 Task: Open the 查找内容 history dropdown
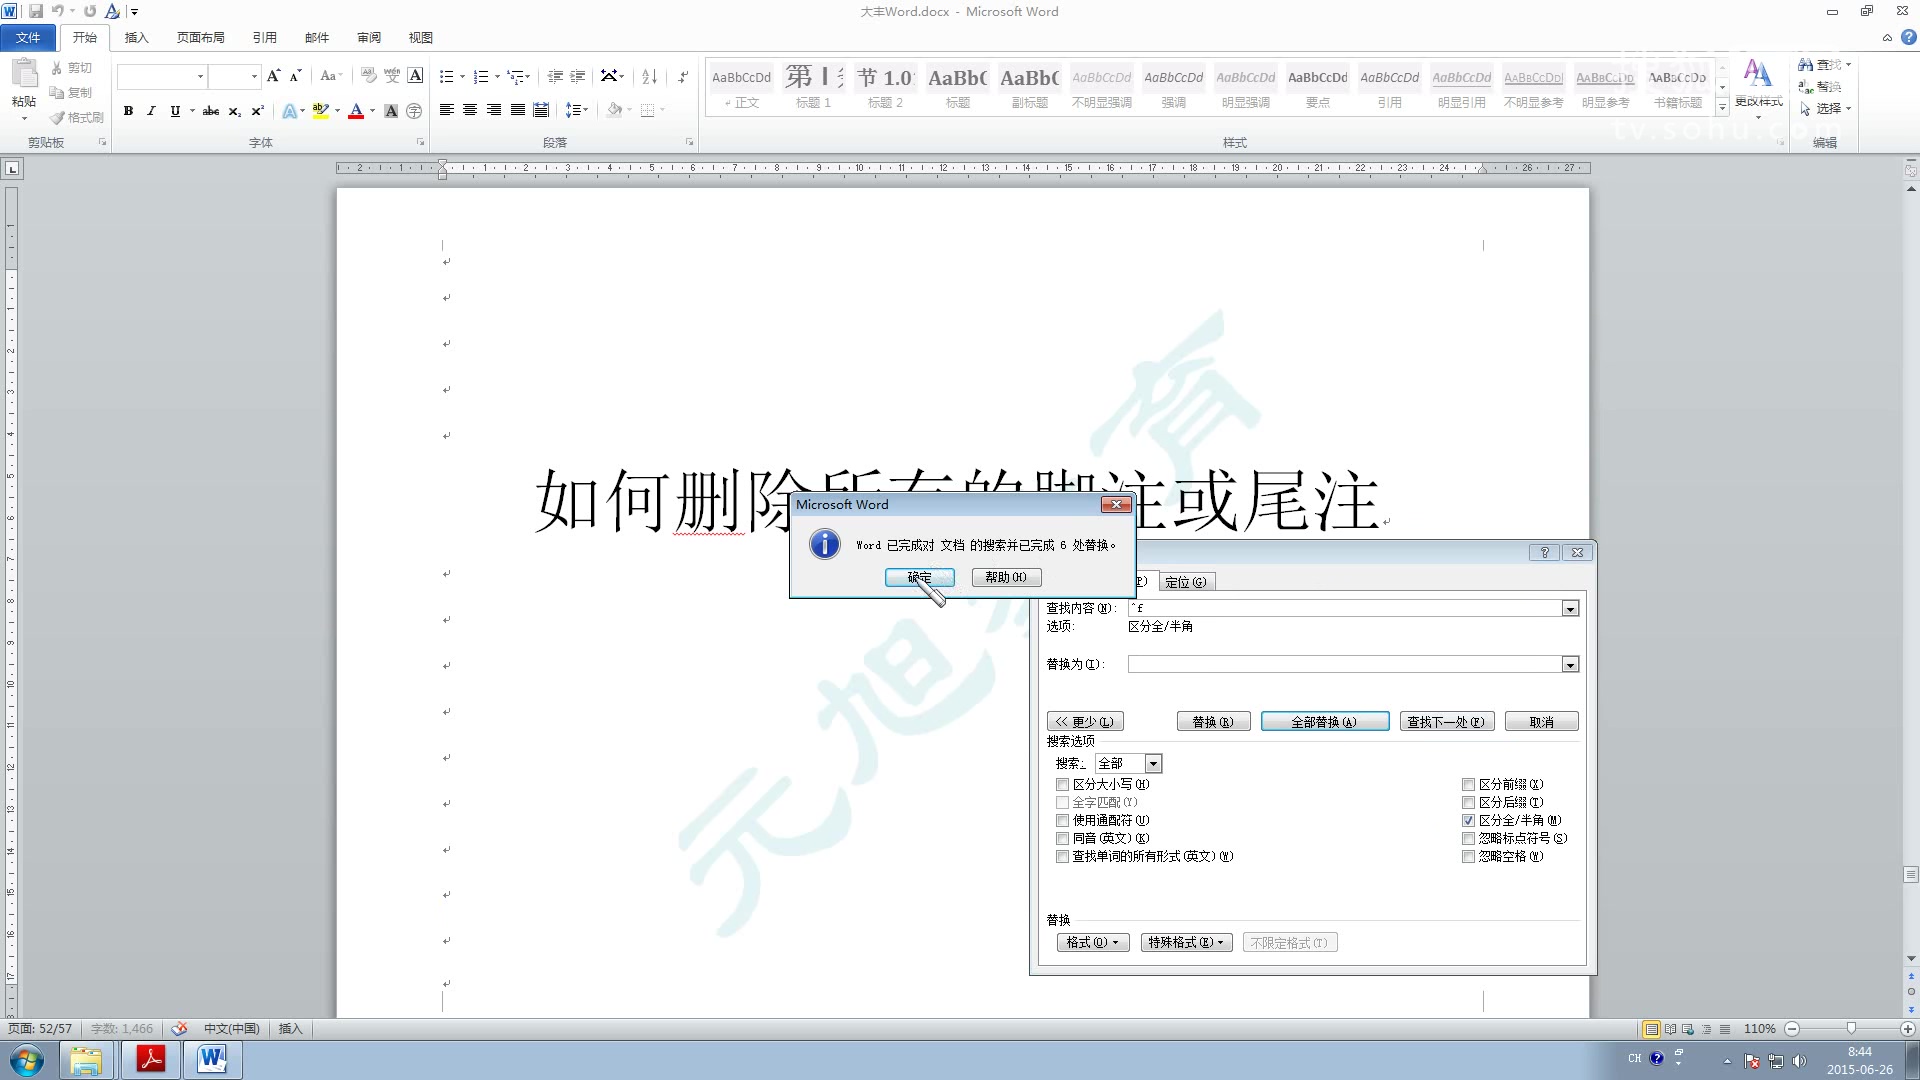[x=1570, y=608]
